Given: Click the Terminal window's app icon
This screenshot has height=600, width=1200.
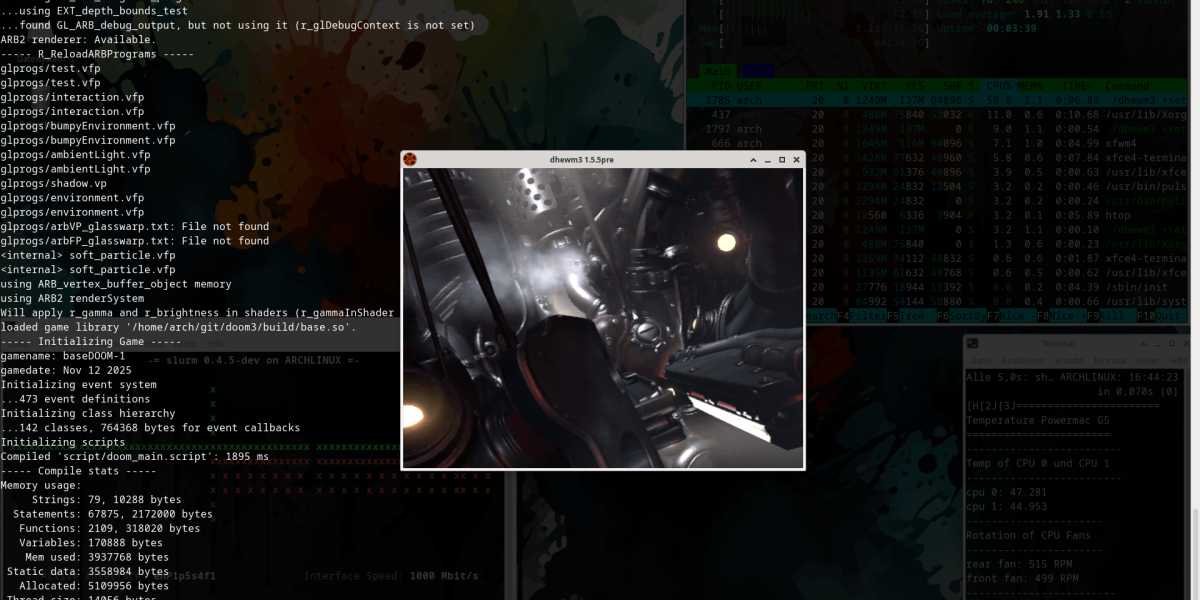Looking at the screenshot, I should [973, 342].
